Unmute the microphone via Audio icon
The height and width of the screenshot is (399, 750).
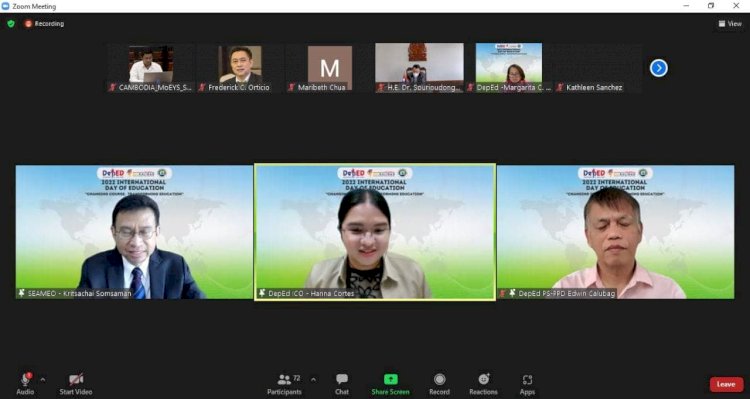point(25,380)
